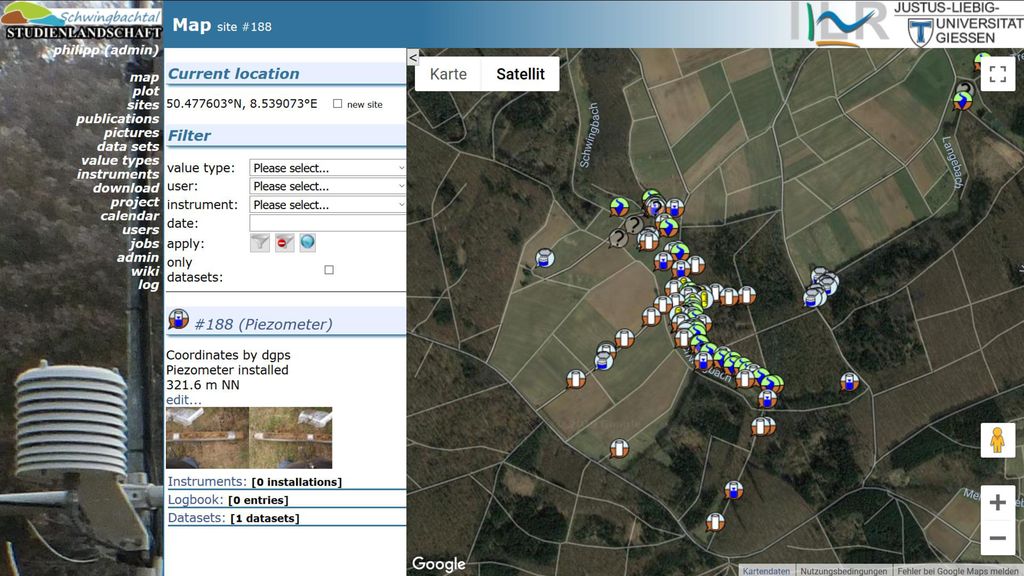The height and width of the screenshot is (576, 1024).
Task: Click the edit... link for site 188
Action: click(x=184, y=400)
